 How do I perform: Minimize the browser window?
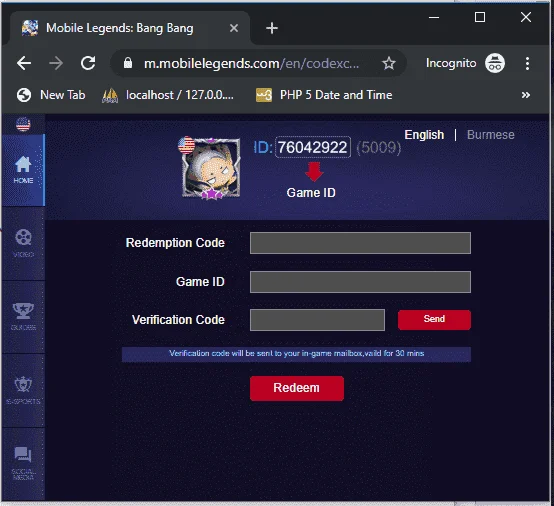[434, 17]
